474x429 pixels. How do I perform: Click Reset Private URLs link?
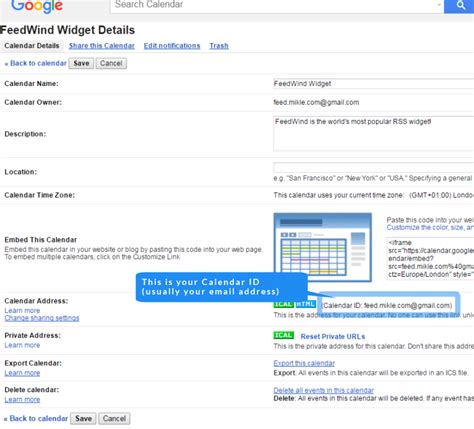tap(333, 337)
